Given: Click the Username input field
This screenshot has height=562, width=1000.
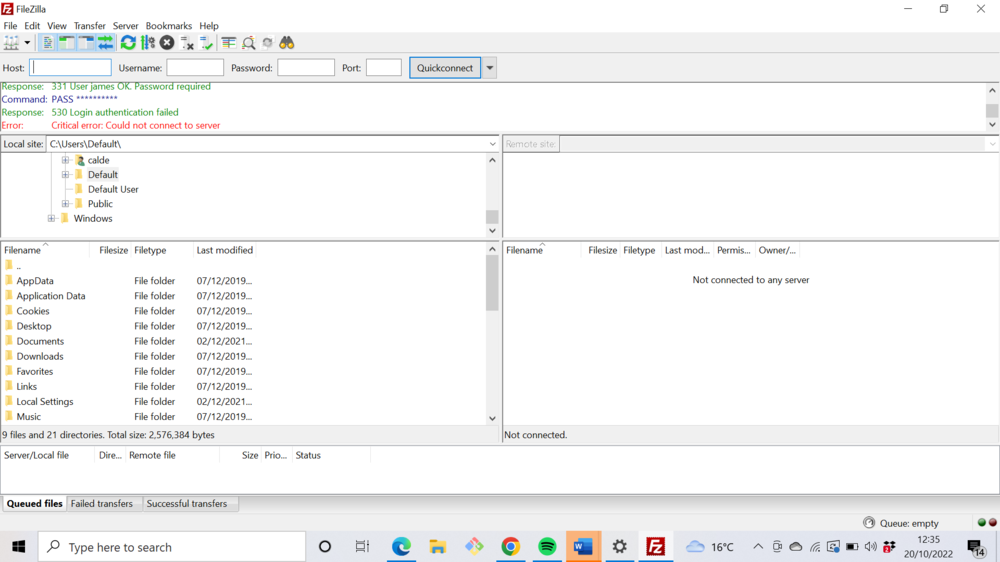Looking at the screenshot, I should click(195, 68).
